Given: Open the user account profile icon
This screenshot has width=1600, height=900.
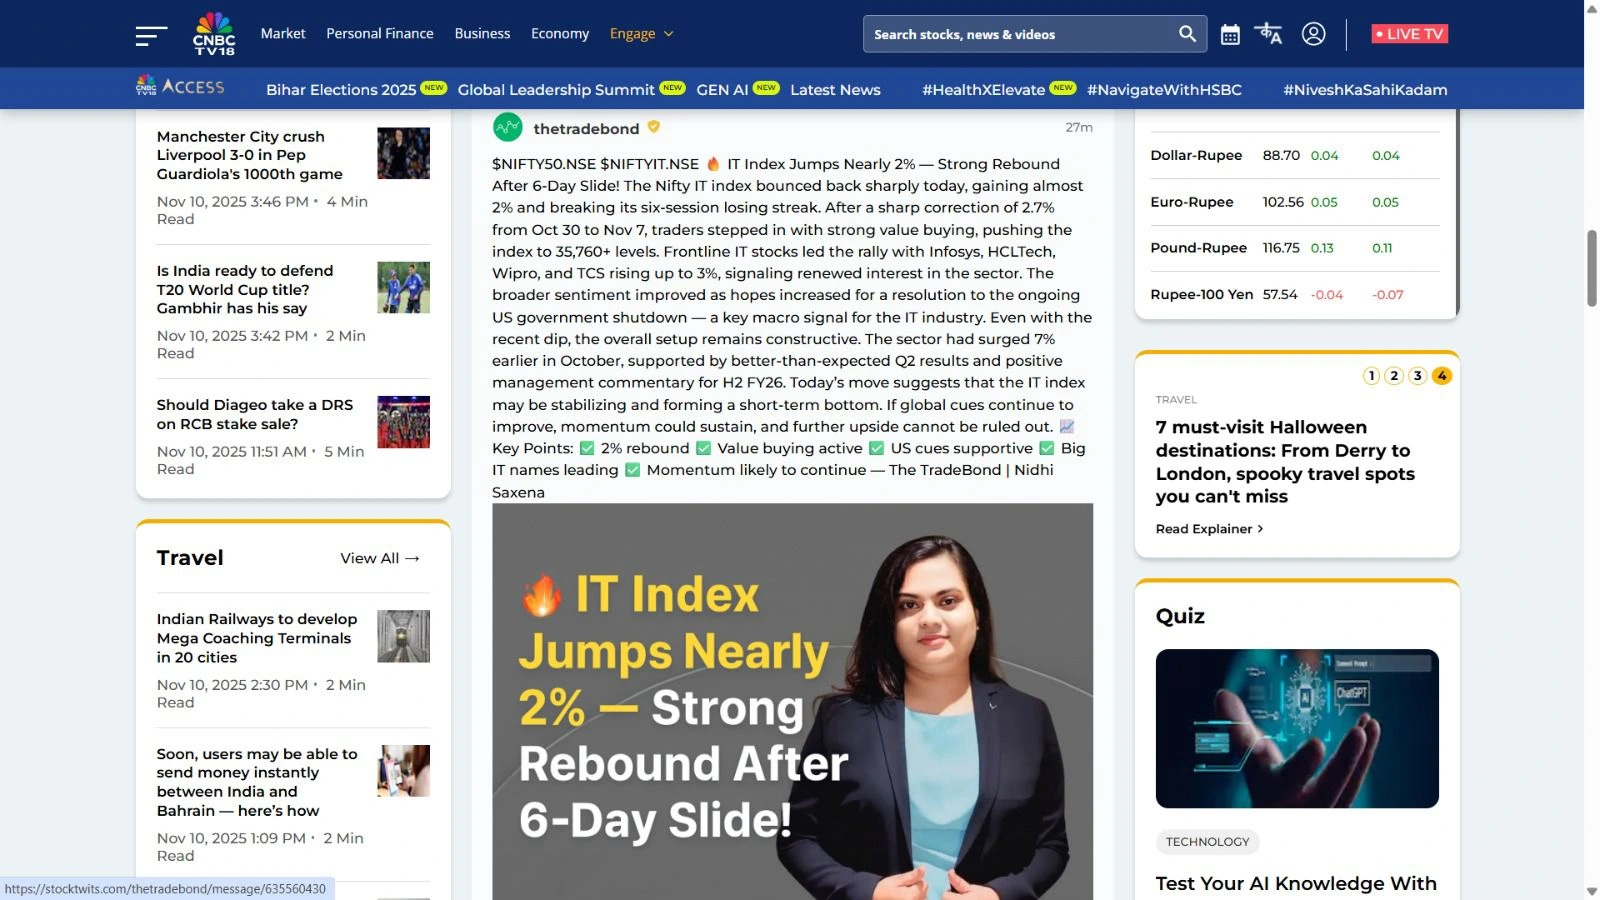Looking at the screenshot, I should [x=1313, y=33].
